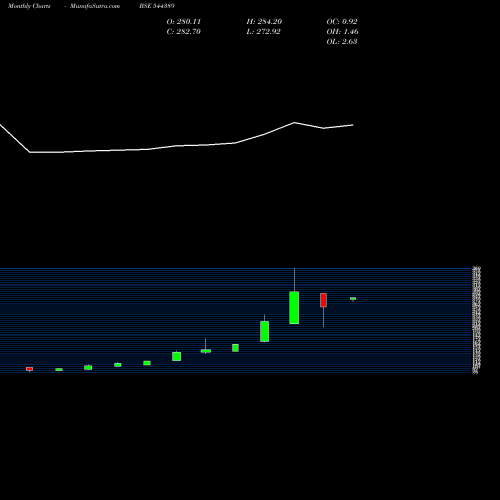Select the low value L: 272.92

pyautogui.click(x=264, y=32)
